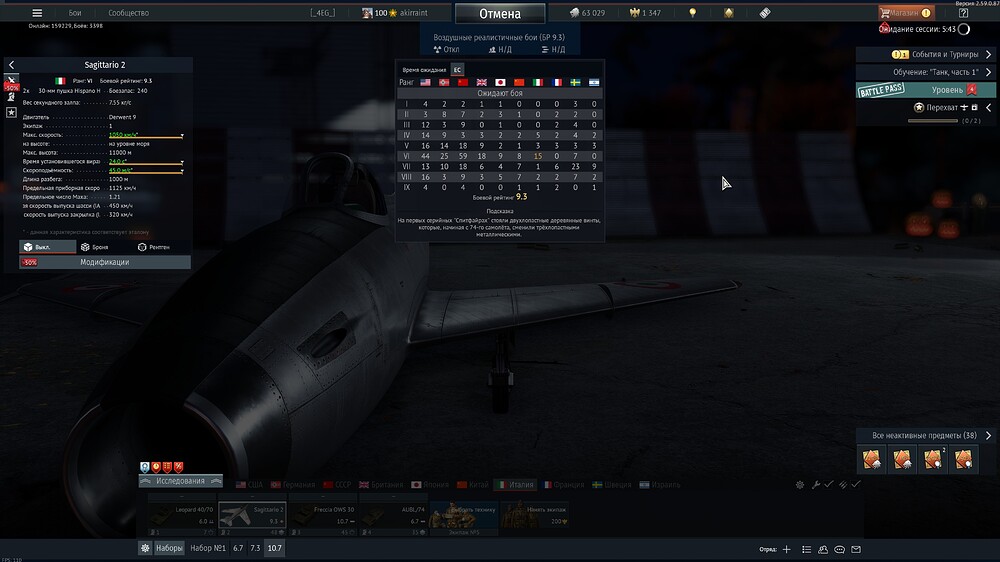Select the last inactive booster item
The height and width of the screenshot is (562, 1000).
pyautogui.click(x=964, y=459)
